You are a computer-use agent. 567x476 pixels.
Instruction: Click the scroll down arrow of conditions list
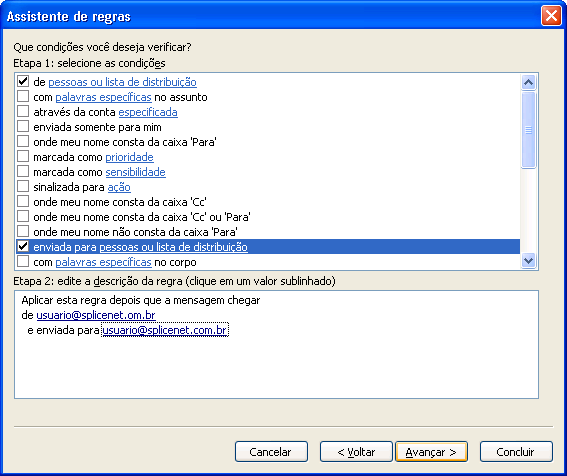[x=528, y=260]
